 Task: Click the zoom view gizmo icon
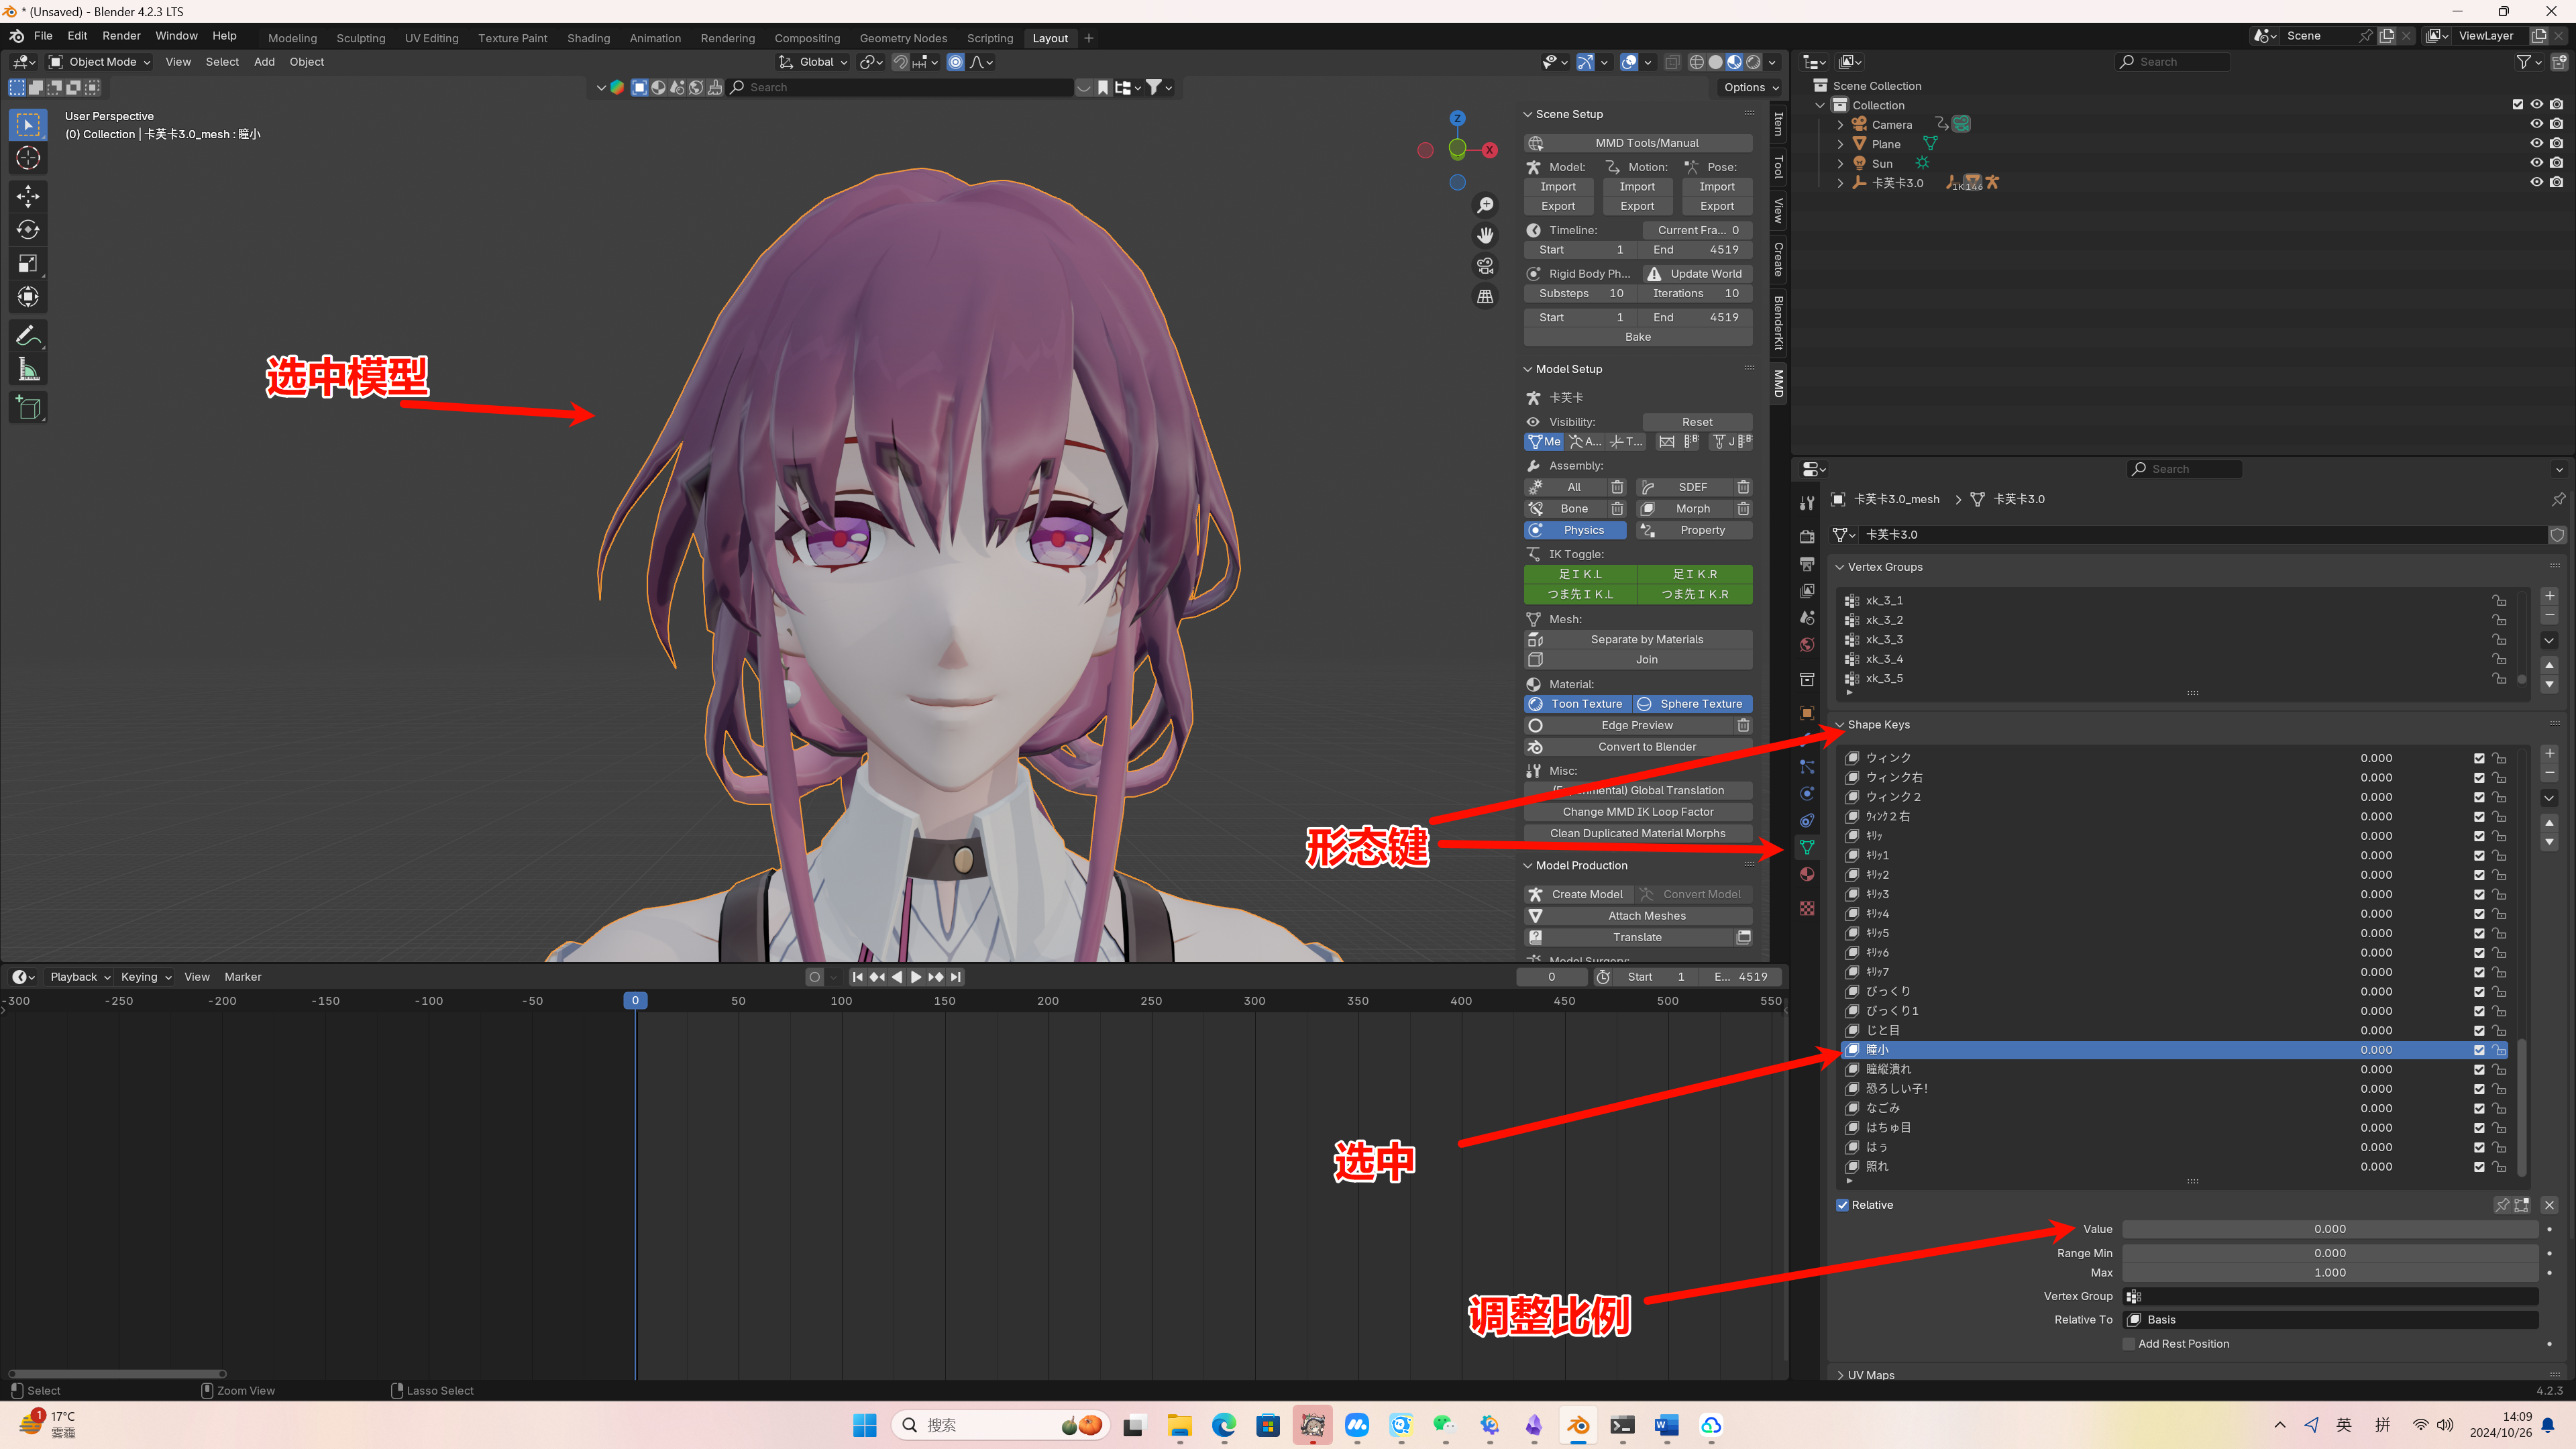(x=1486, y=205)
